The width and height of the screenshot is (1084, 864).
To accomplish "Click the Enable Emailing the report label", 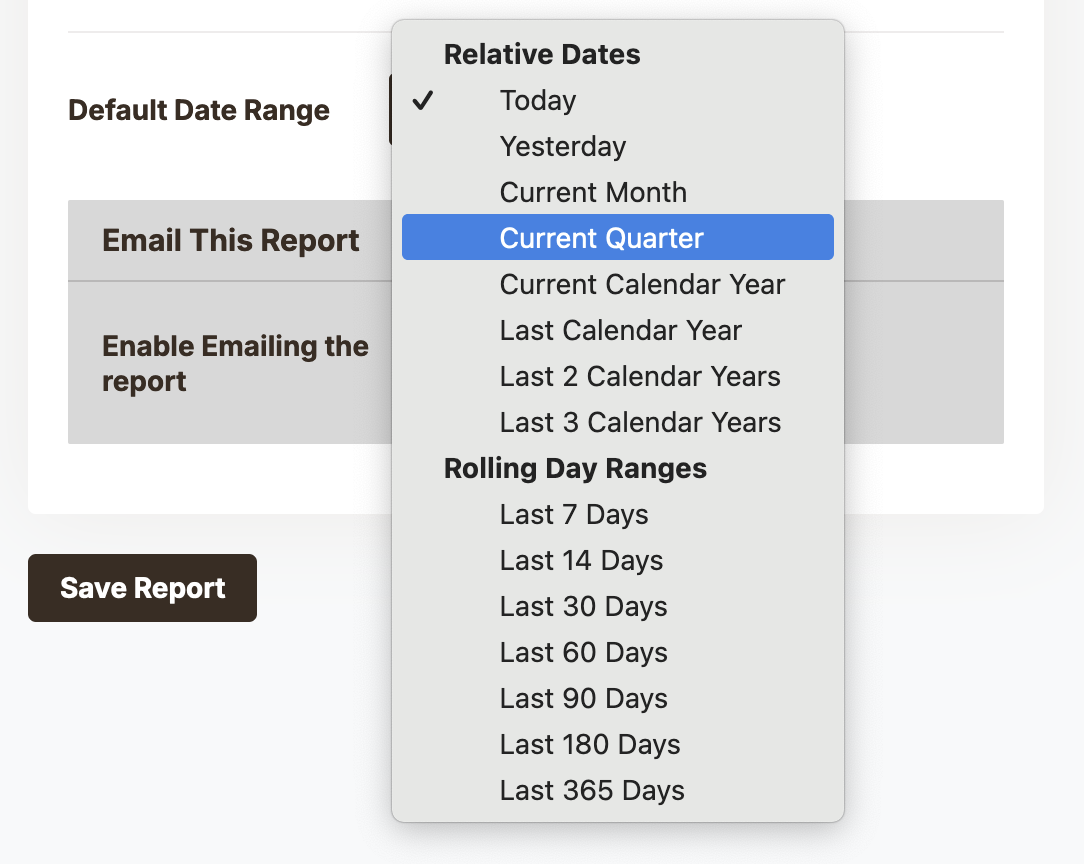I will point(235,364).
